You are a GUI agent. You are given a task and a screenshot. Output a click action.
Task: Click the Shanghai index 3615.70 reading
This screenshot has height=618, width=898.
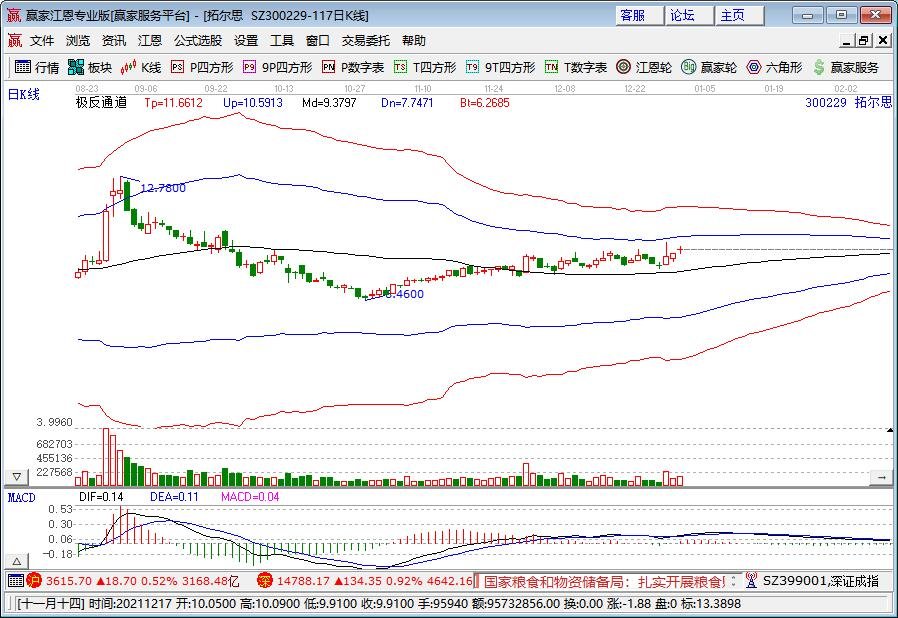pos(69,581)
